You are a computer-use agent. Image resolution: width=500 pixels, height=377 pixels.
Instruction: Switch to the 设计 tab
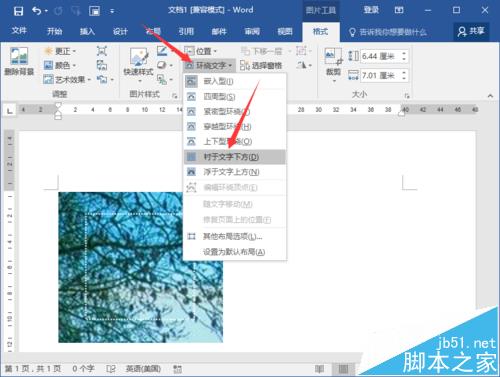click(x=120, y=32)
